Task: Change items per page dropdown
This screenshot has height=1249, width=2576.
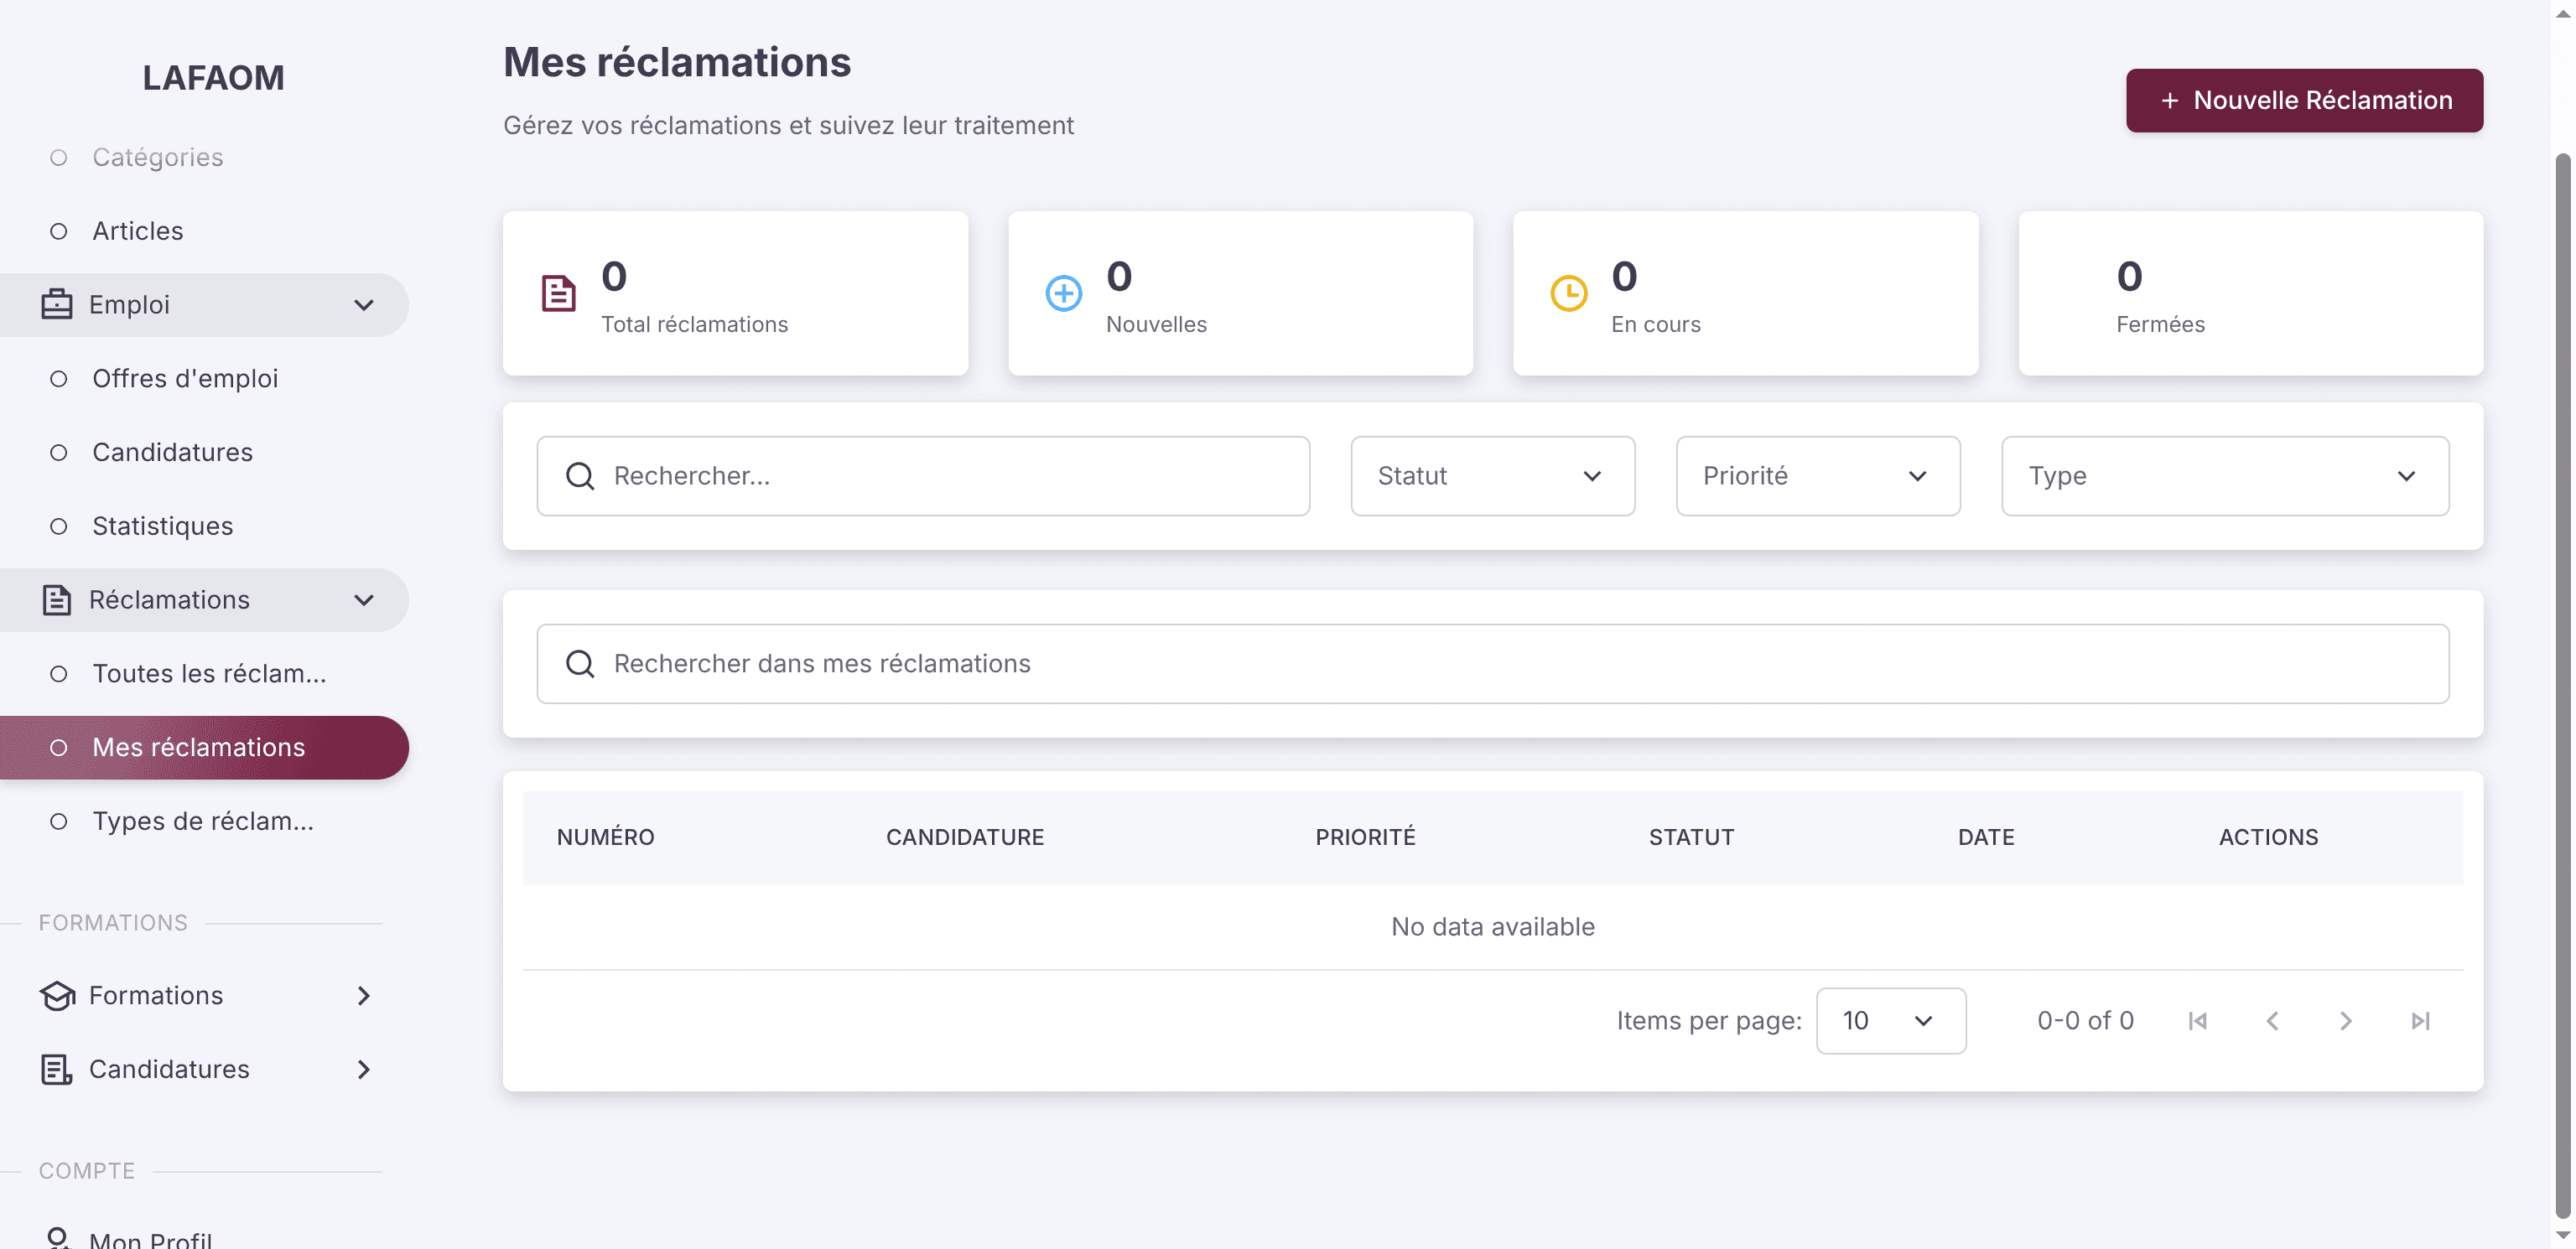Action: click(1890, 1021)
